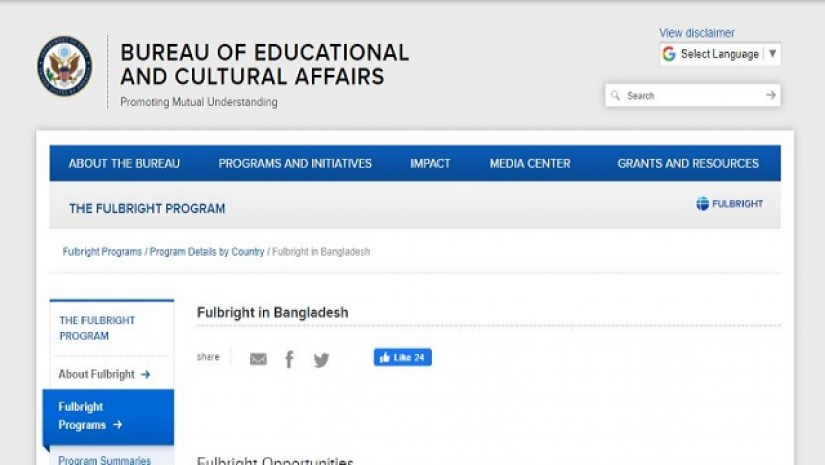Submit search with the arrow icon

pos(771,95)
